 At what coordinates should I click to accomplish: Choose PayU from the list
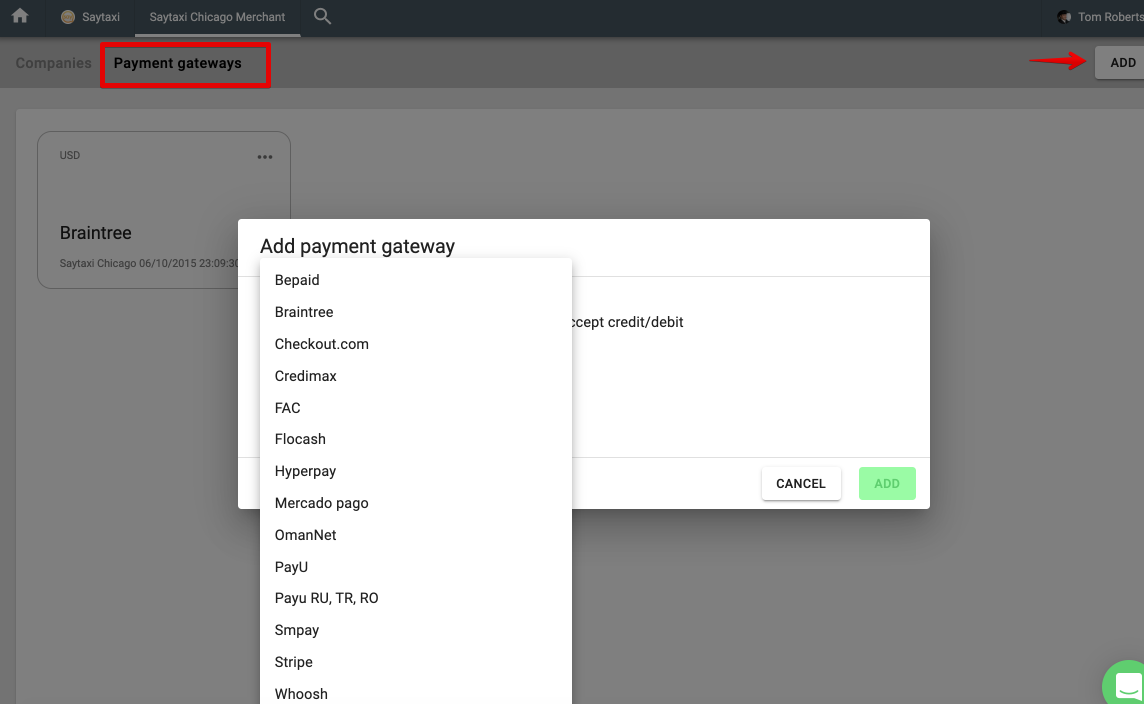[416, 567]
